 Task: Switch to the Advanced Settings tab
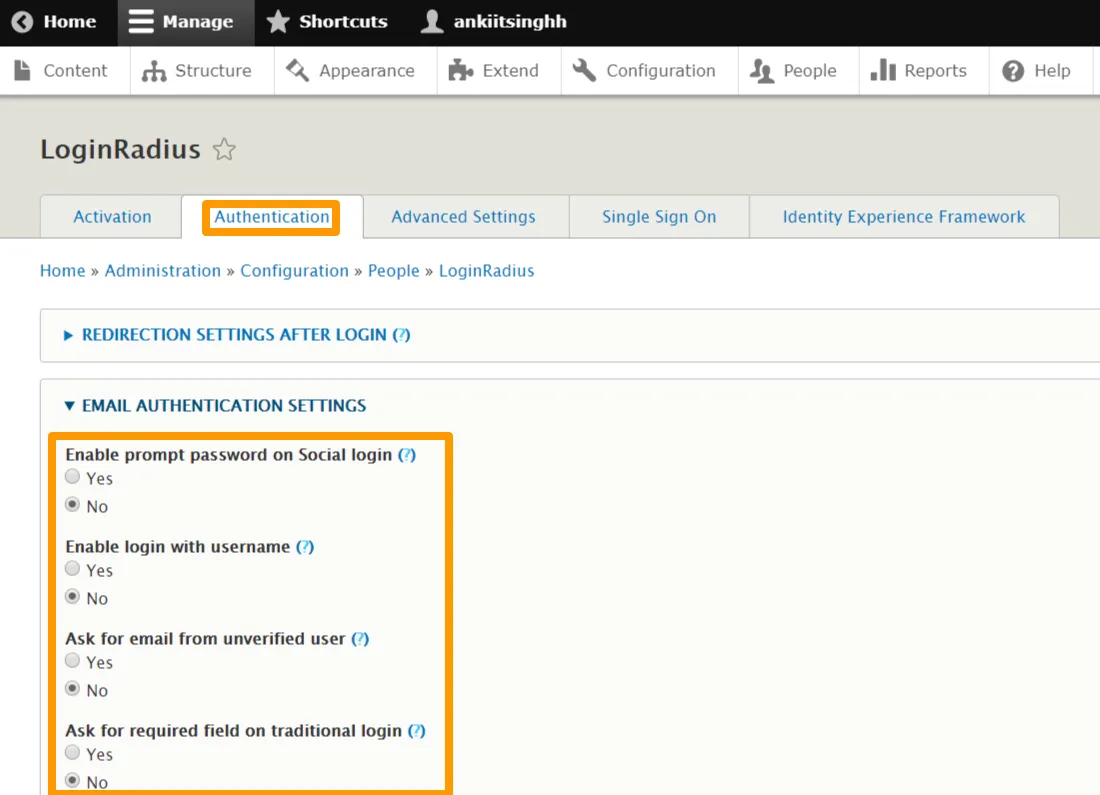pyautogui.click(x=463, y=217)
